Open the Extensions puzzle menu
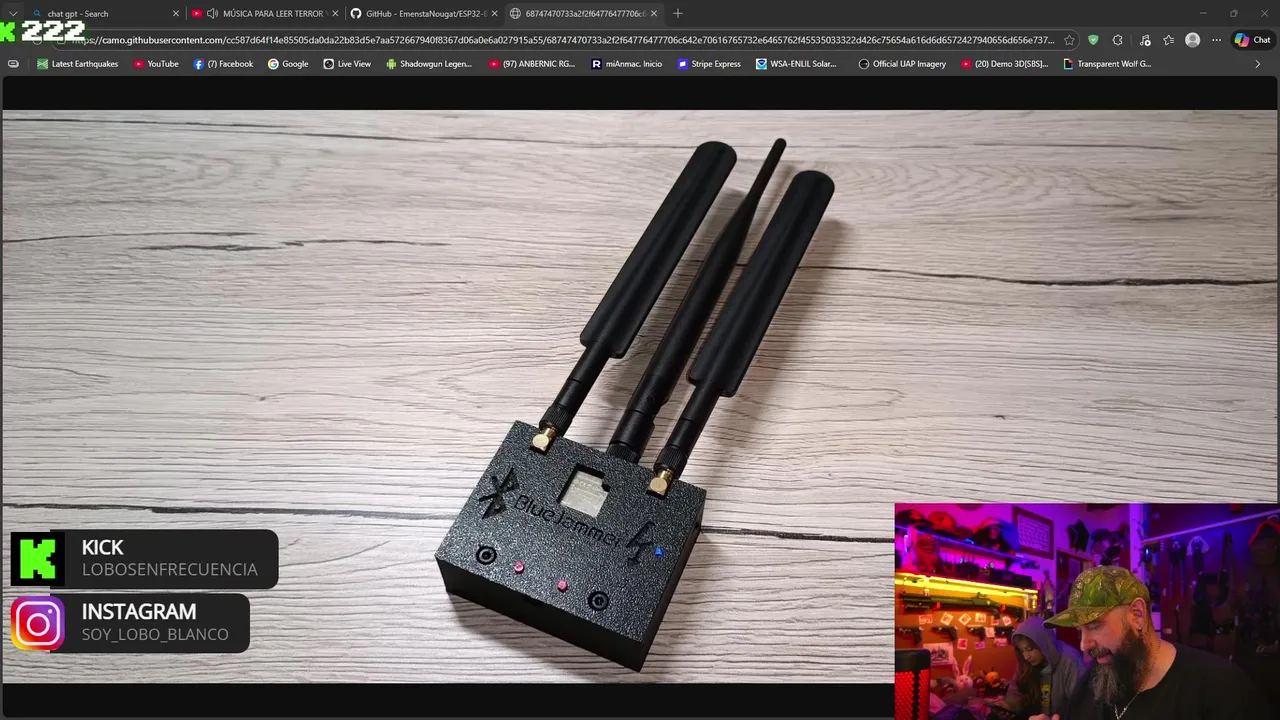The height and width of the screenshot is (720, 1280). coord(1118,40)
